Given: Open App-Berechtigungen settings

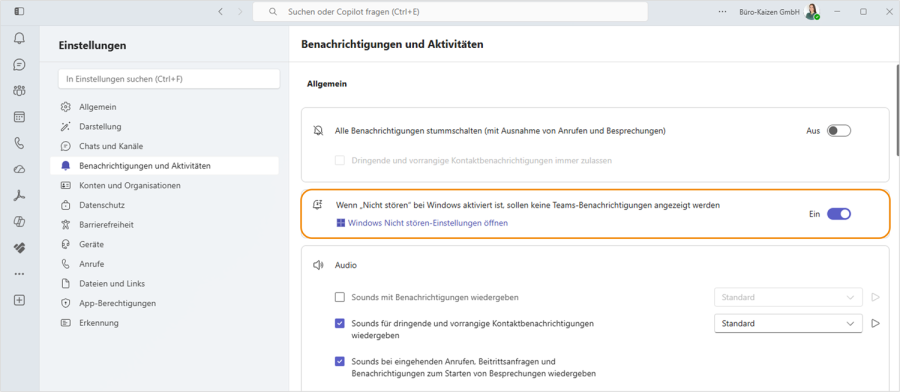Looking at the screenshot, I should pyautogui.click(x=164, y=303).
